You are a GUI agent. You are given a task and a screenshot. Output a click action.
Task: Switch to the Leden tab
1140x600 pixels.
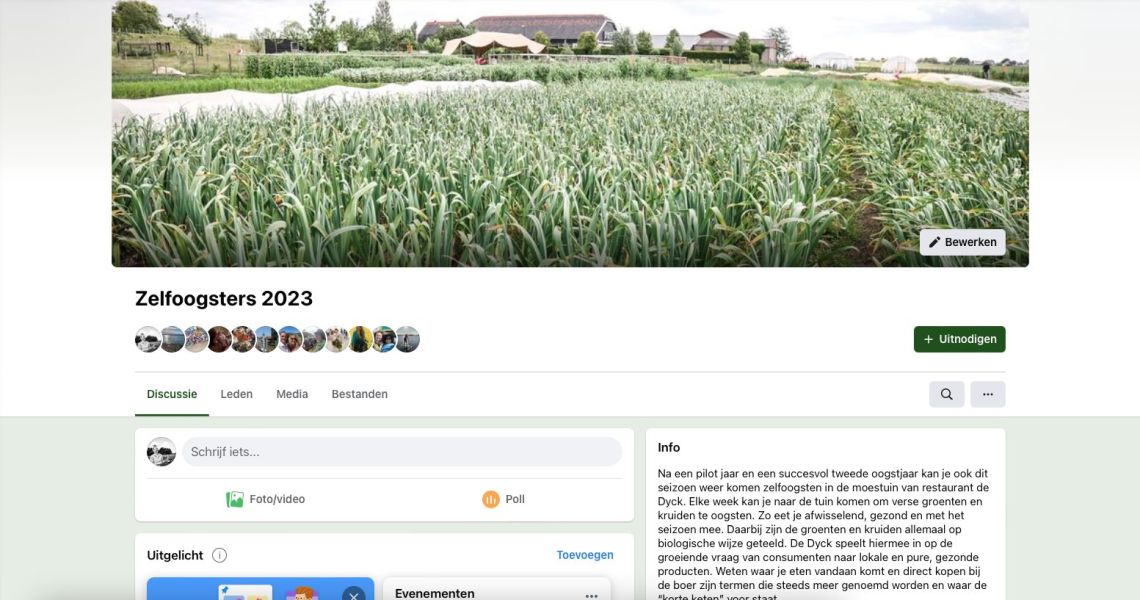236,394
